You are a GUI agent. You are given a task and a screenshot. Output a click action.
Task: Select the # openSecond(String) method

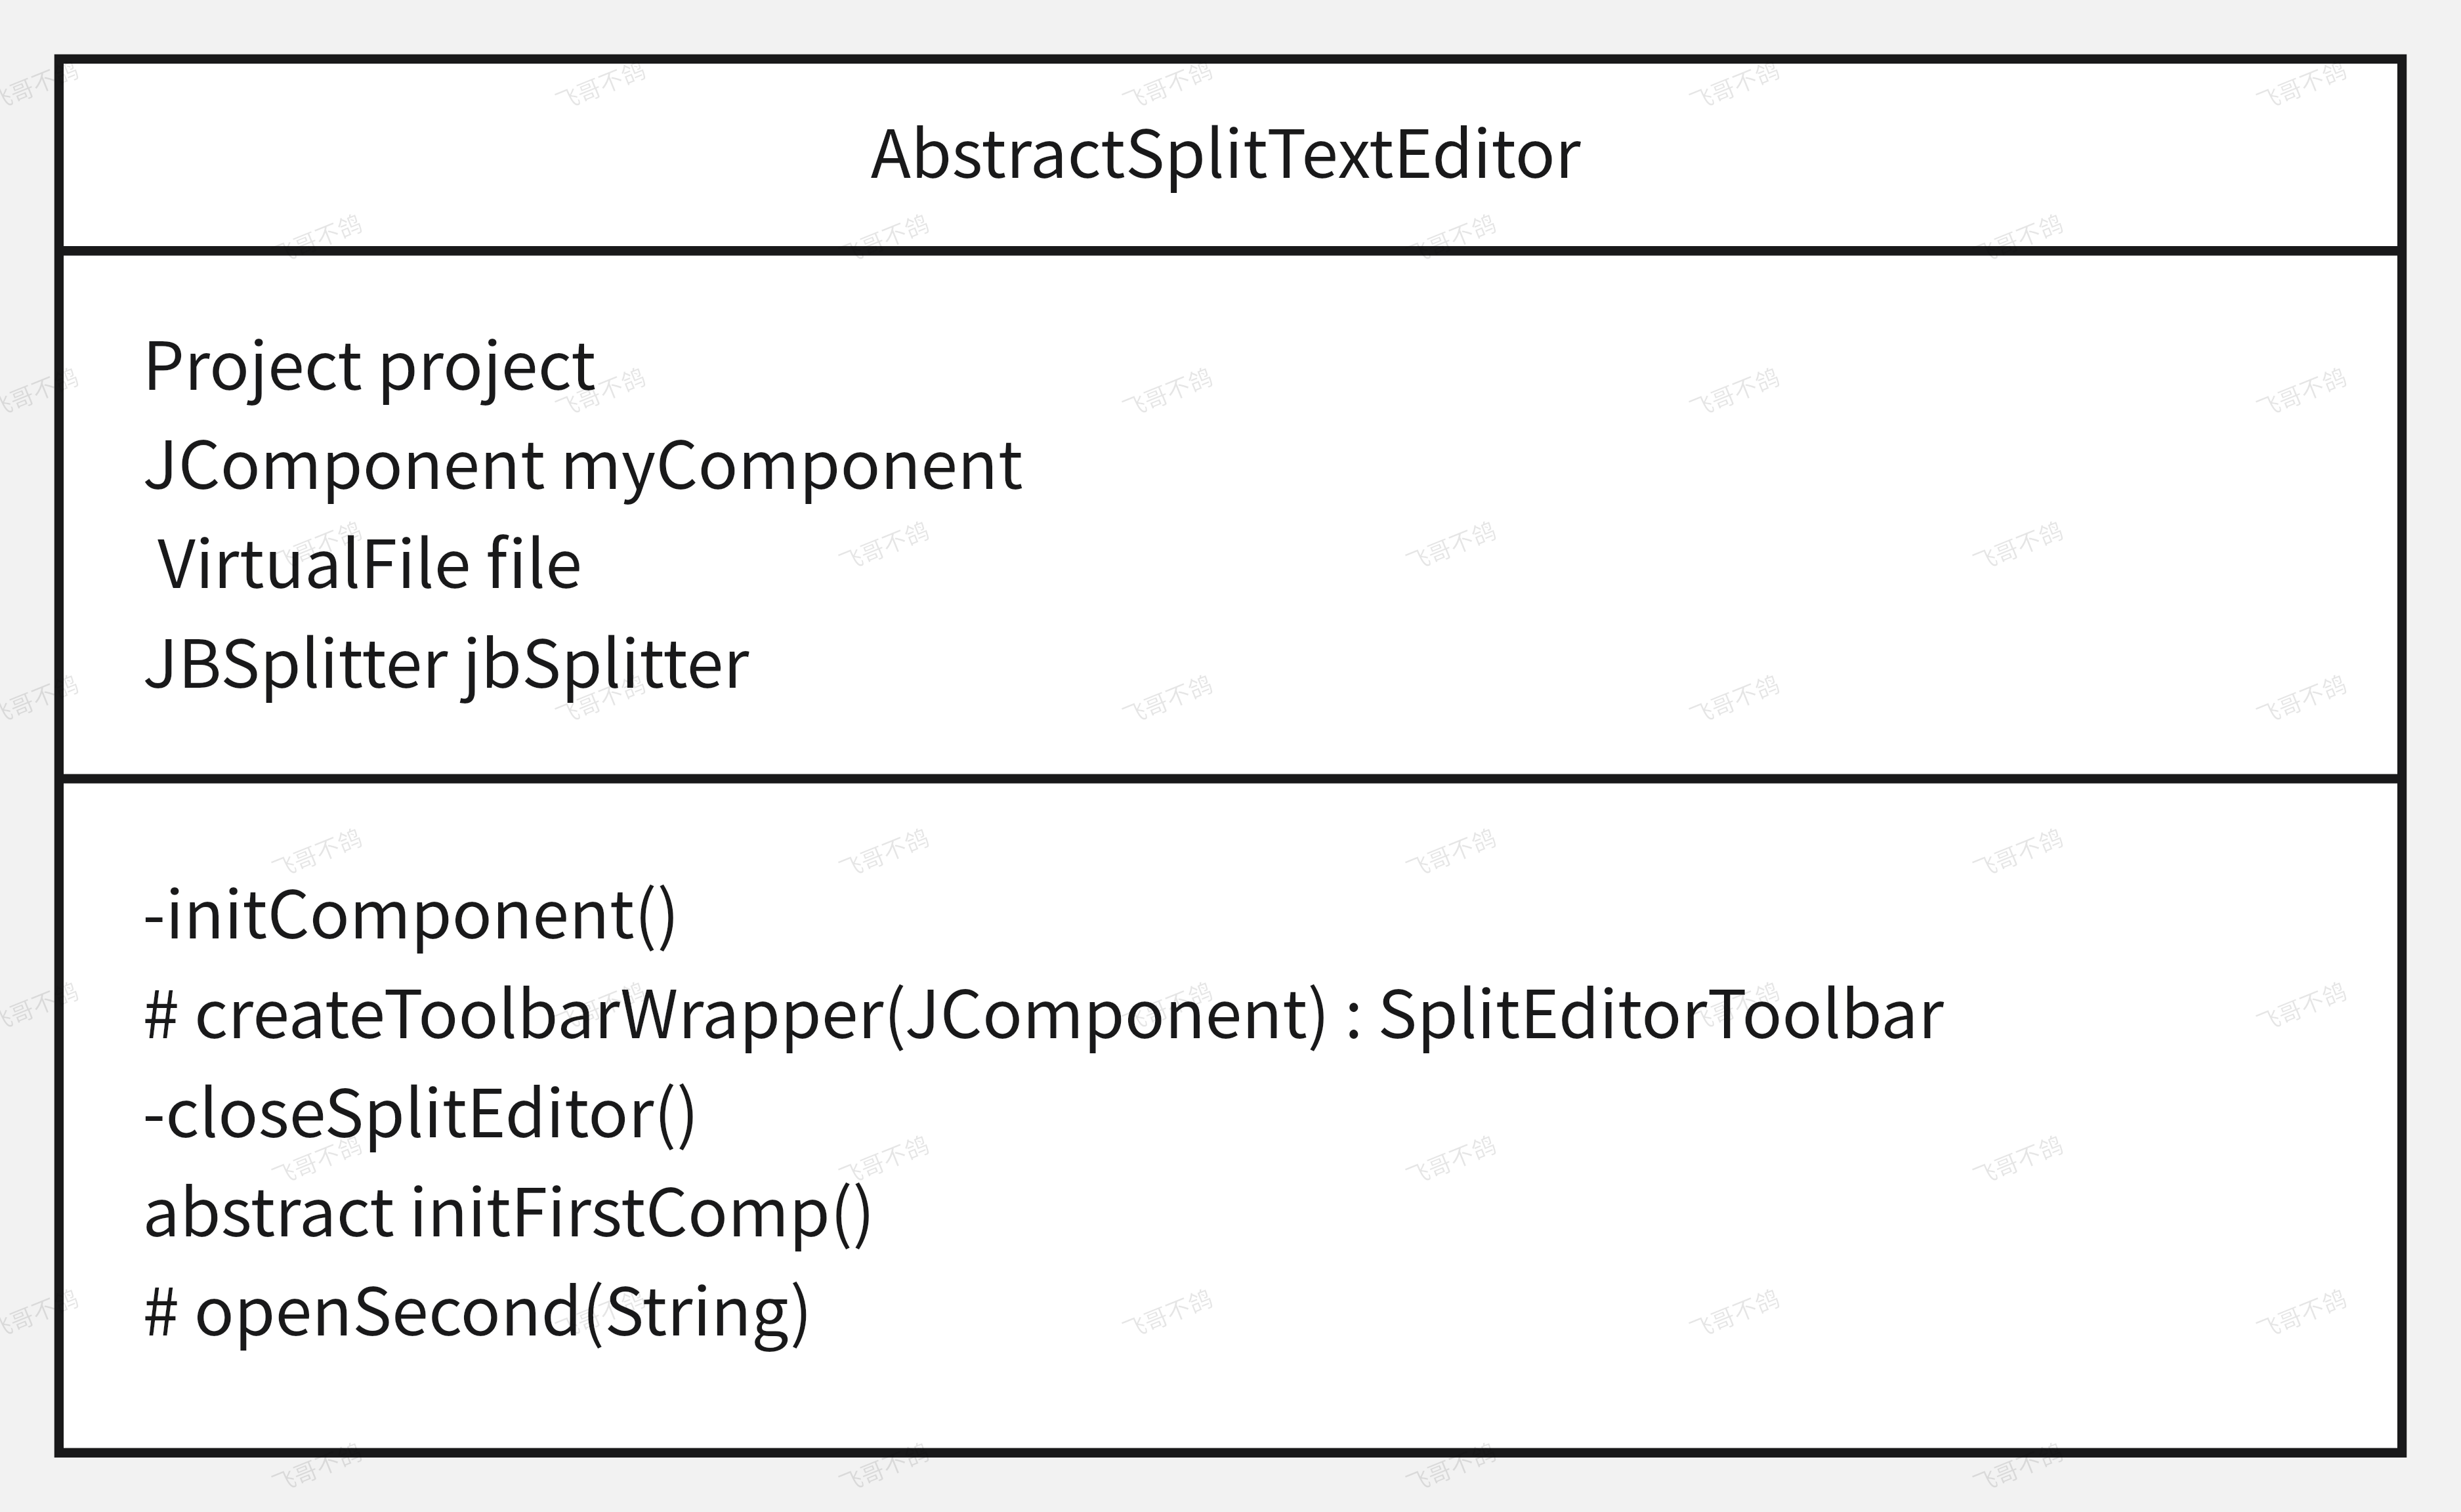coord(477,1313)
